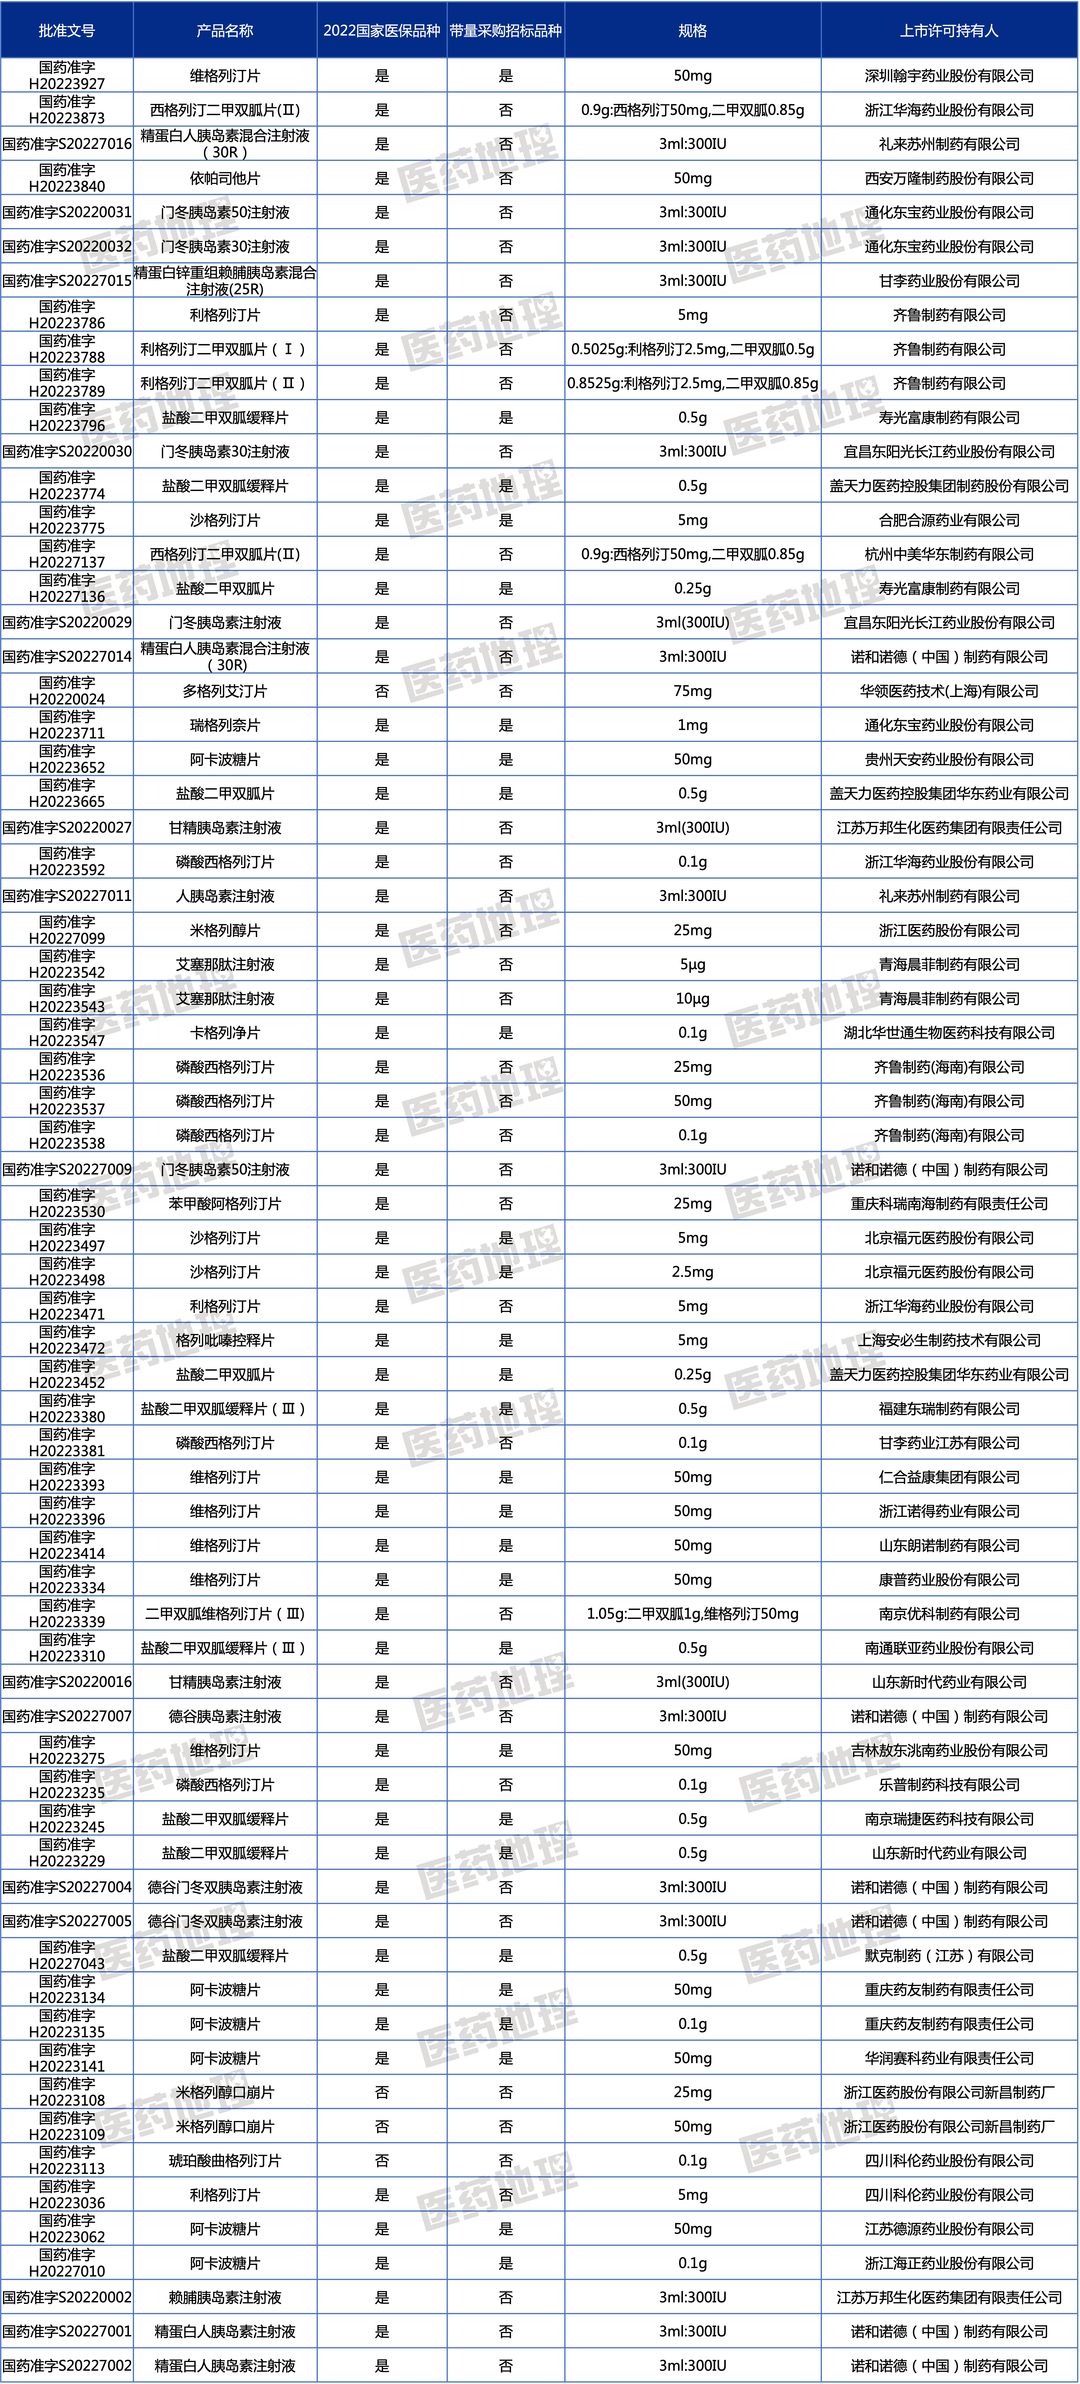This screenshot has height=2384, width=1080.
Task: Click first row cell under 上市许可持有人
Action: 949,75
